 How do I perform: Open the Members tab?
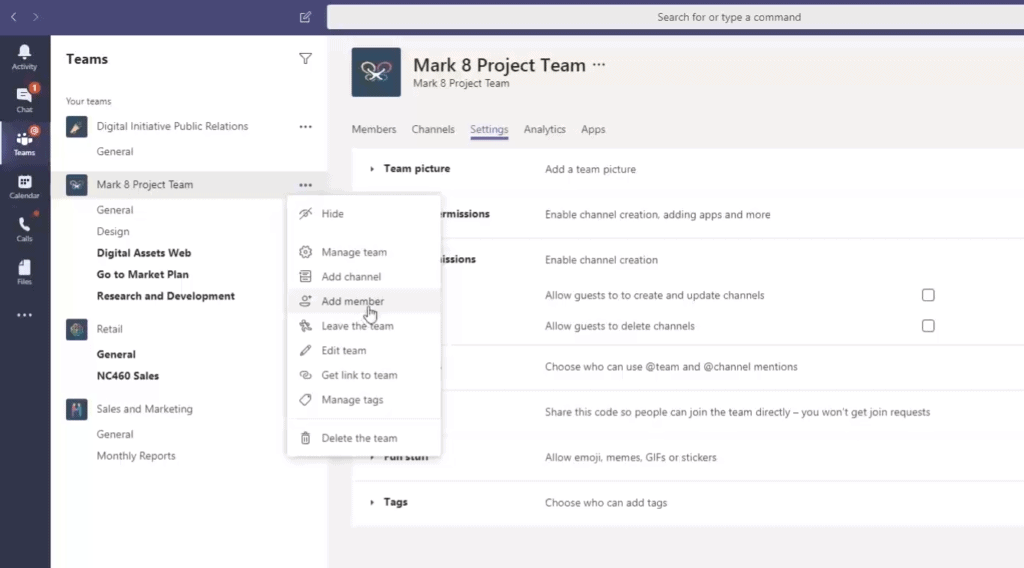click(x=374, y=129)
